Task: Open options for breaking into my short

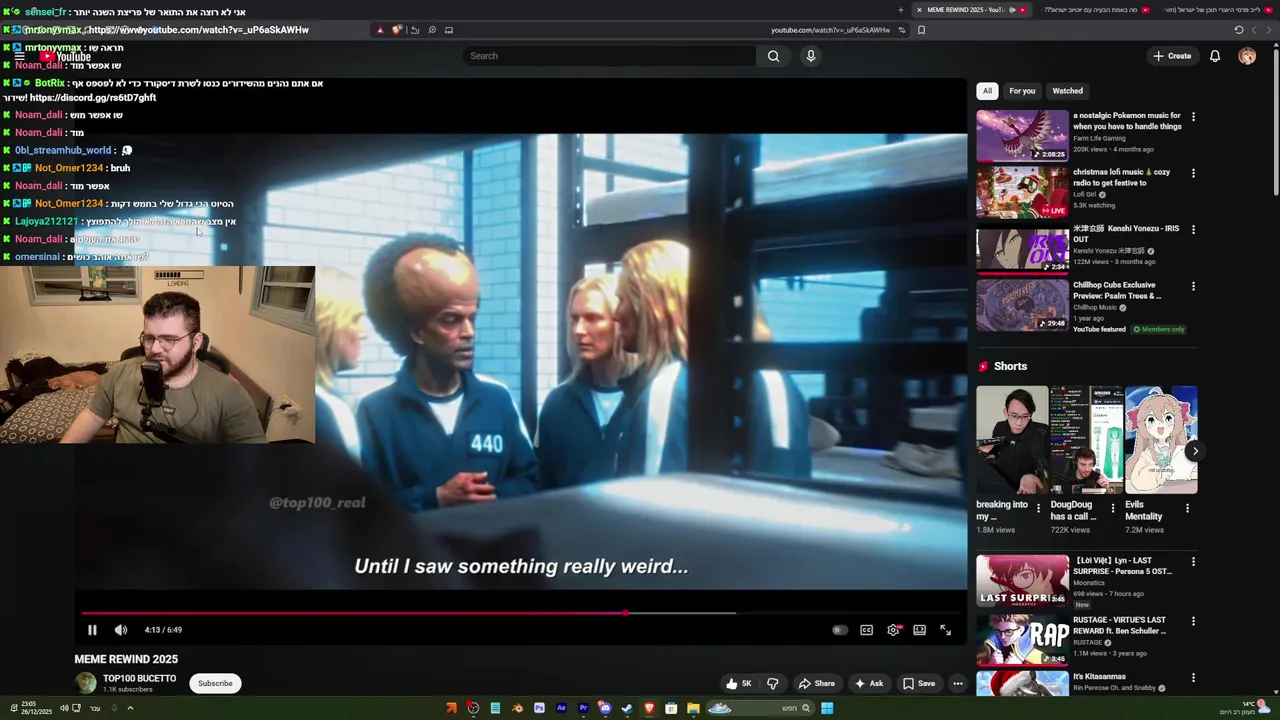Action: click(1038, 508)
